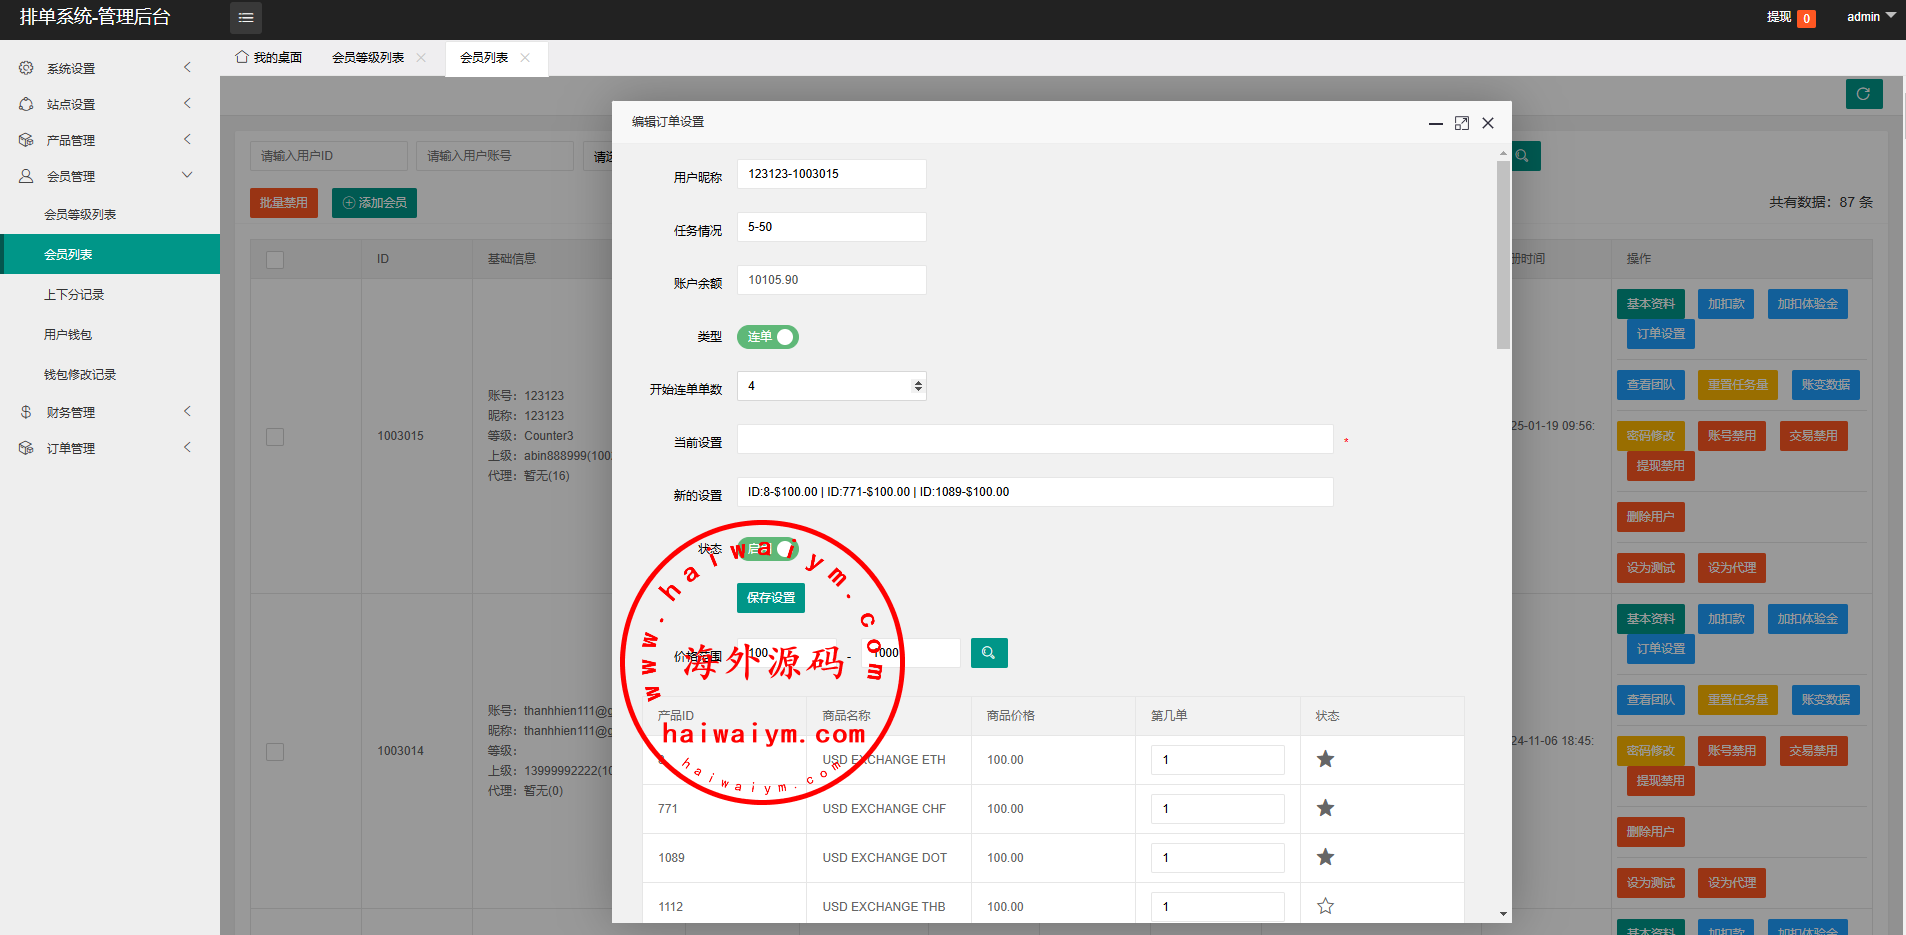Click the 保存设置 button
The width and height of the screenshot is (1906, 935).
[x=770, y=598]
